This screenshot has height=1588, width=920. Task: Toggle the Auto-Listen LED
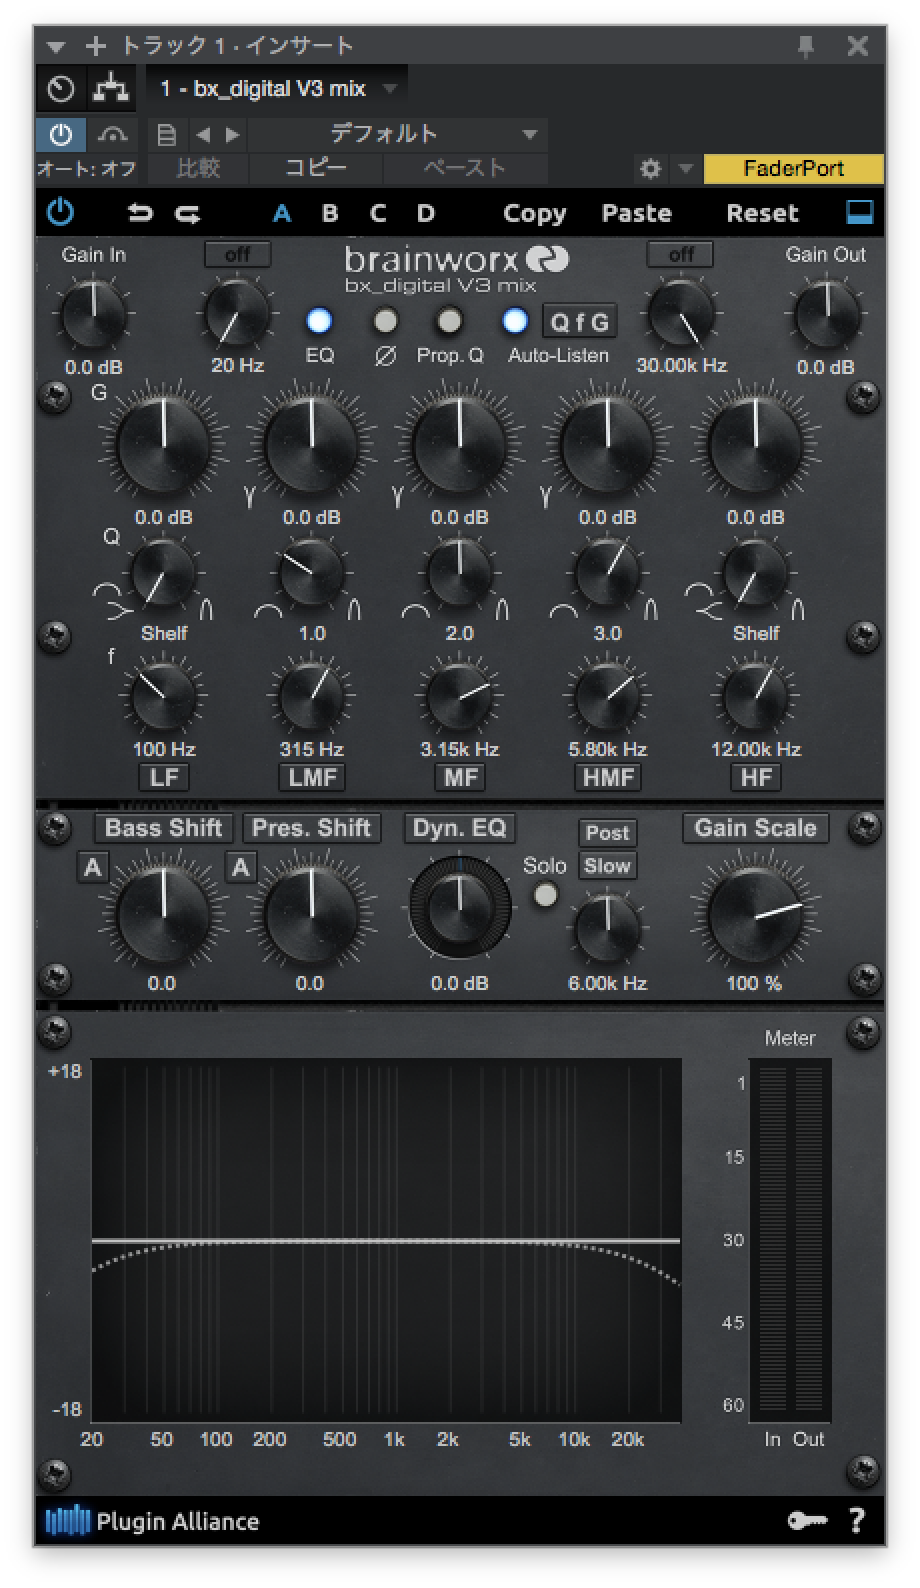515,321
